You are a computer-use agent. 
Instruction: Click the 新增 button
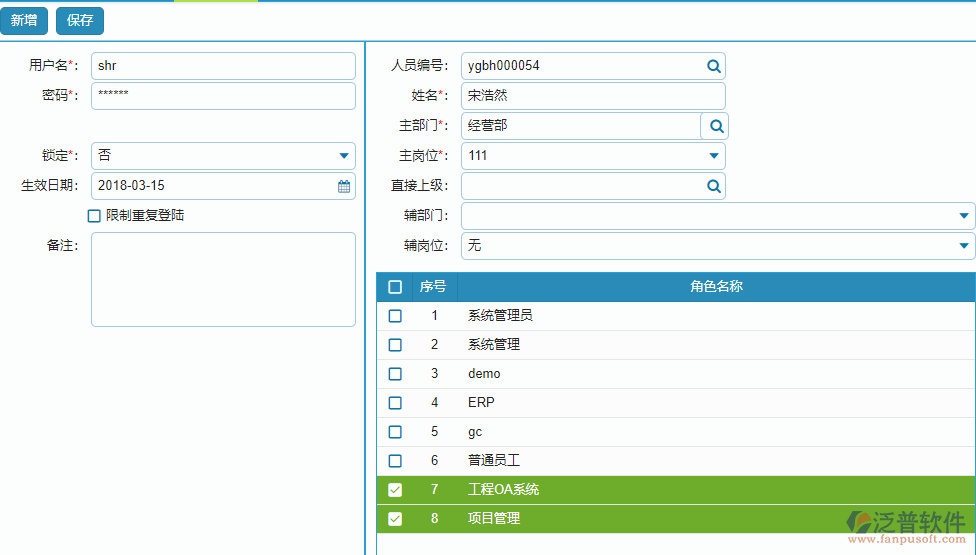(x=24, y=20)
